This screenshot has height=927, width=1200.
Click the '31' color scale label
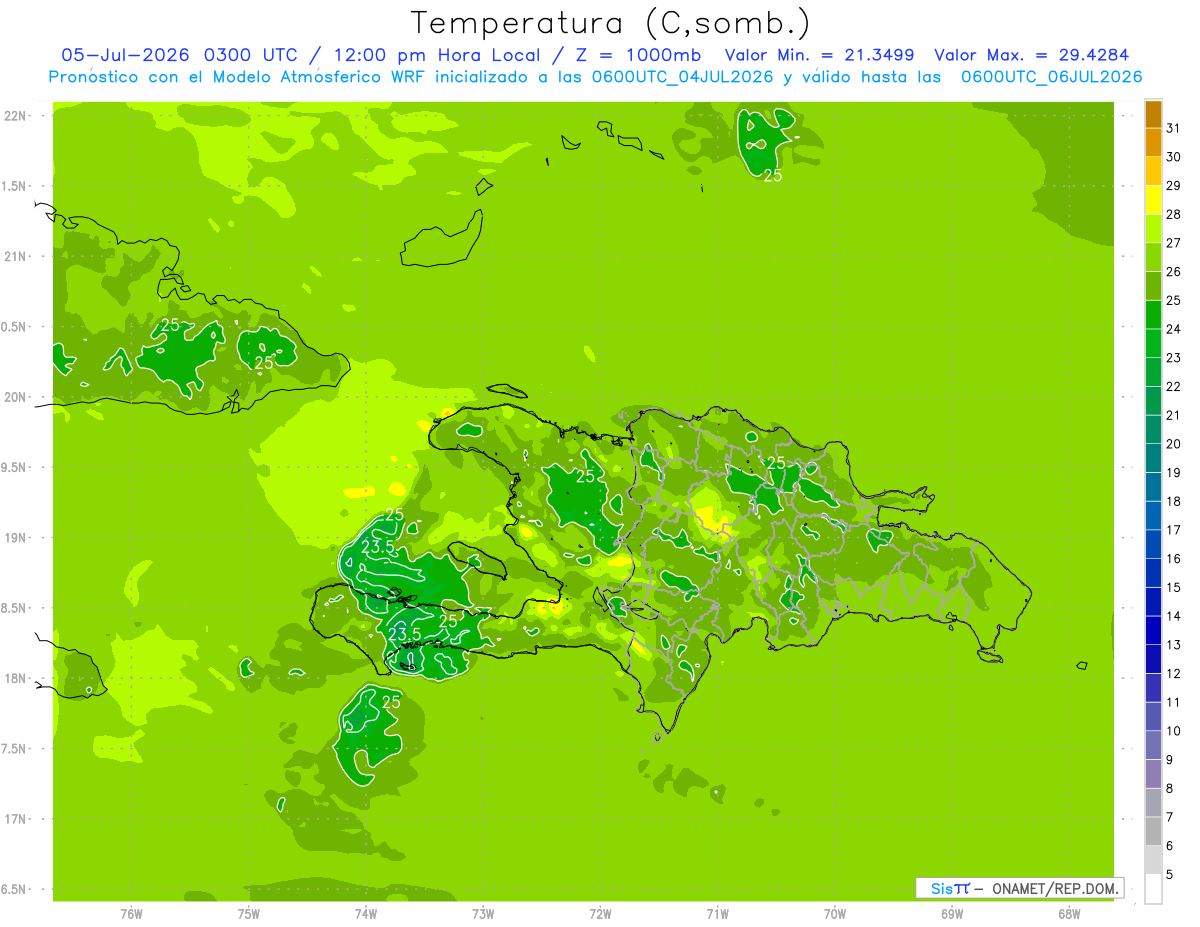pos(1173,128)
